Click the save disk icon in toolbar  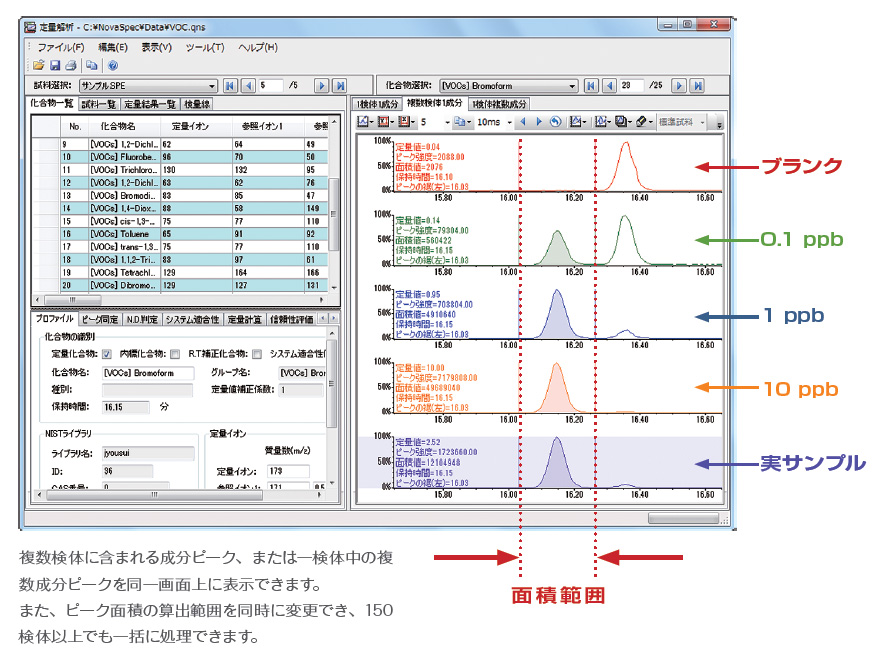55,65
